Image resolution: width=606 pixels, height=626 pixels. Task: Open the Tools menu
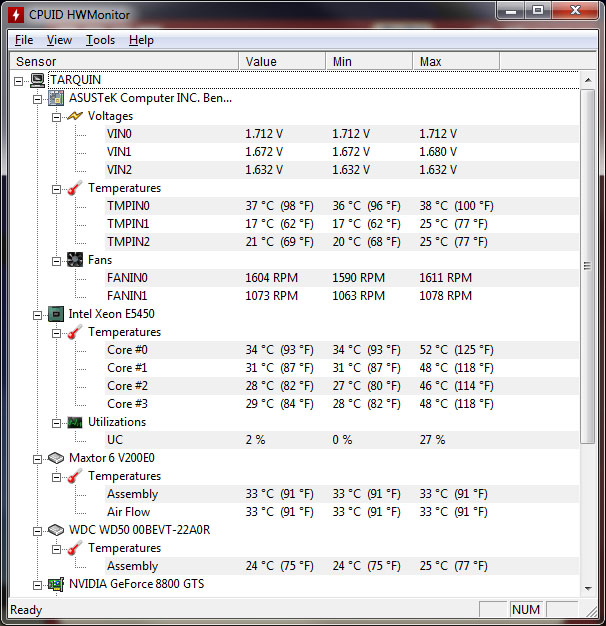coord(100,40)
